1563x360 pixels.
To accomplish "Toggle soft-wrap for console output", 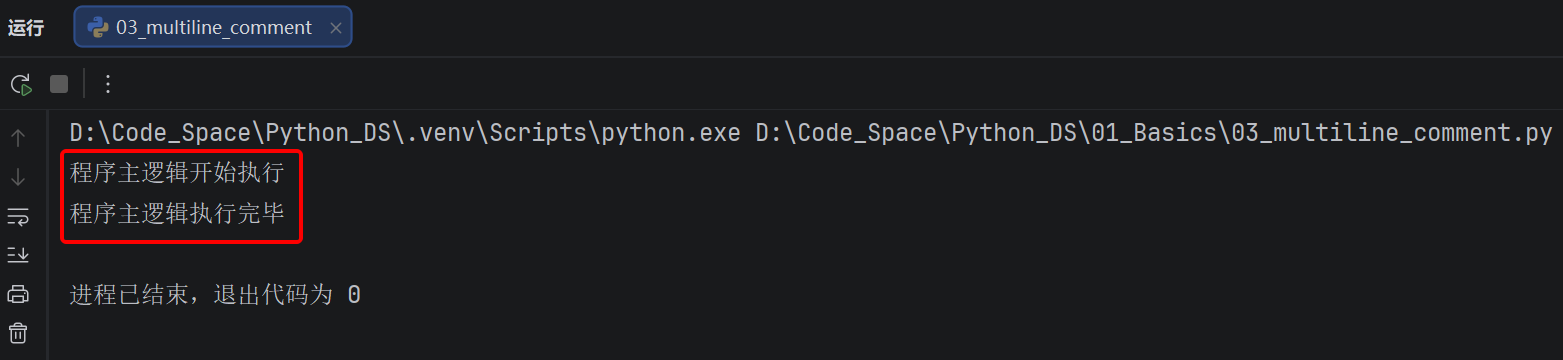I will [x=18, y=216].
